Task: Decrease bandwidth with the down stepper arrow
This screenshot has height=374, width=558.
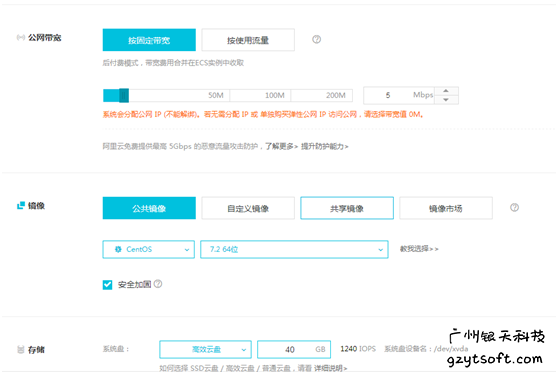Action: coord(446,100)
